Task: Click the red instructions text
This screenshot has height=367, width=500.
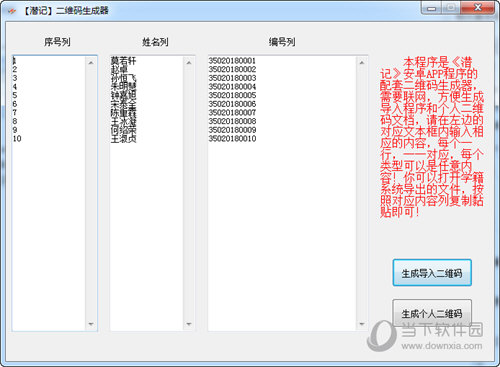Action: [432, 137]
